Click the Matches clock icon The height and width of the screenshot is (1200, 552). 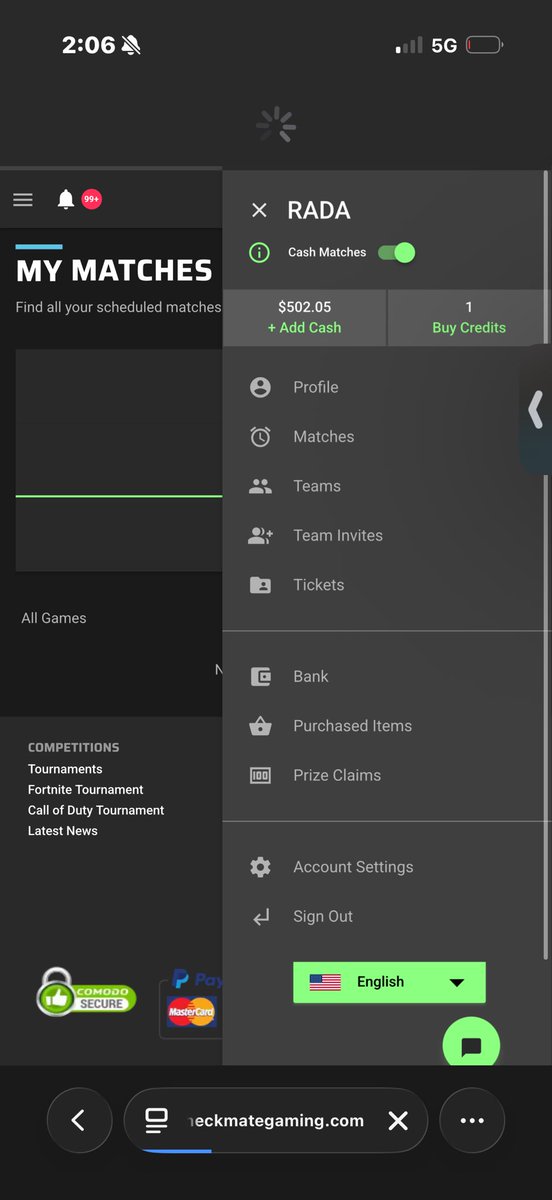[x=260, y=437]
